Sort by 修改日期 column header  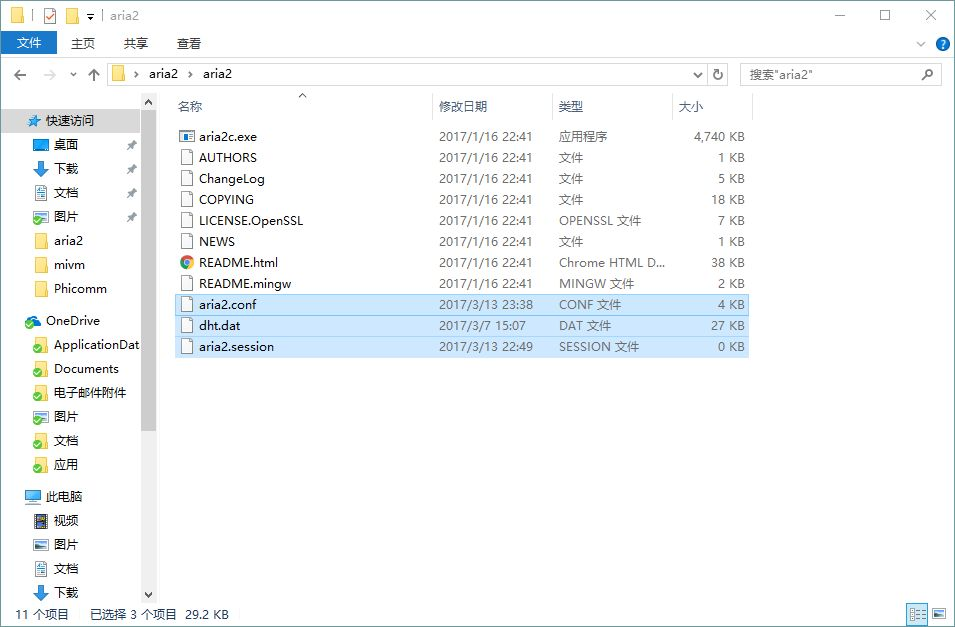point(492,107)
